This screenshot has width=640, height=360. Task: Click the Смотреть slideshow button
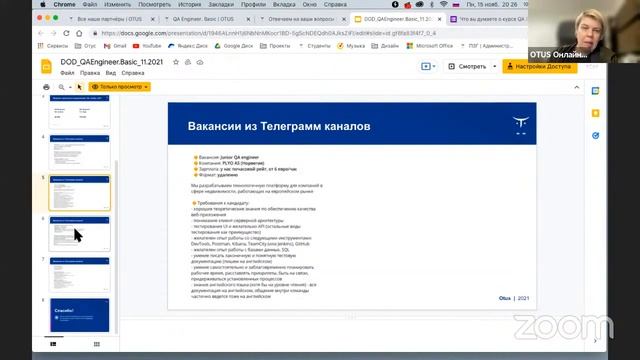click(467, 66)
